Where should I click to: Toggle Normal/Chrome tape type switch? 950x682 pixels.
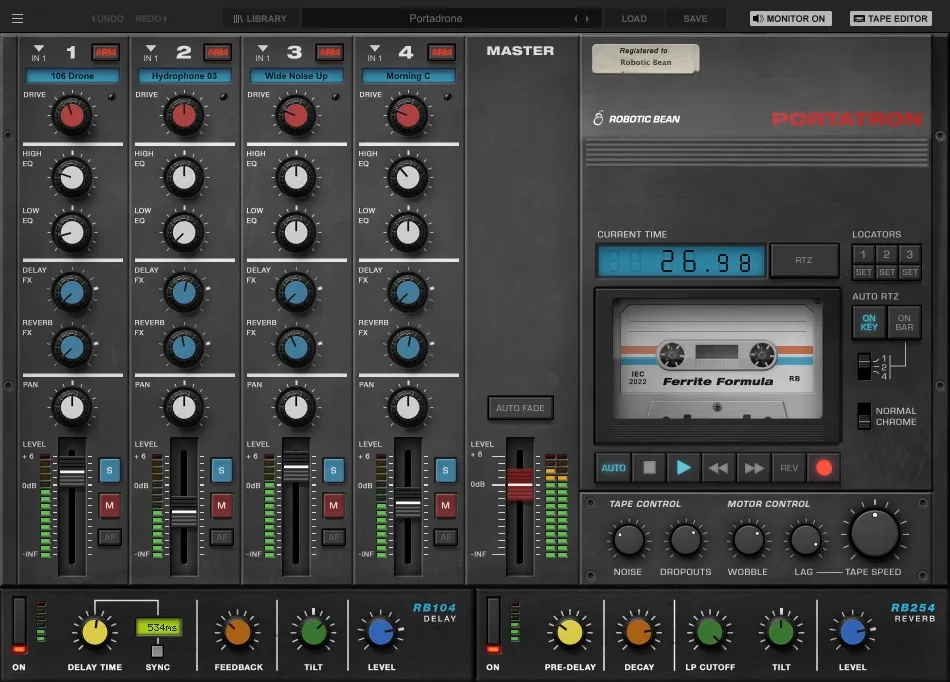[x=865, y=416]
